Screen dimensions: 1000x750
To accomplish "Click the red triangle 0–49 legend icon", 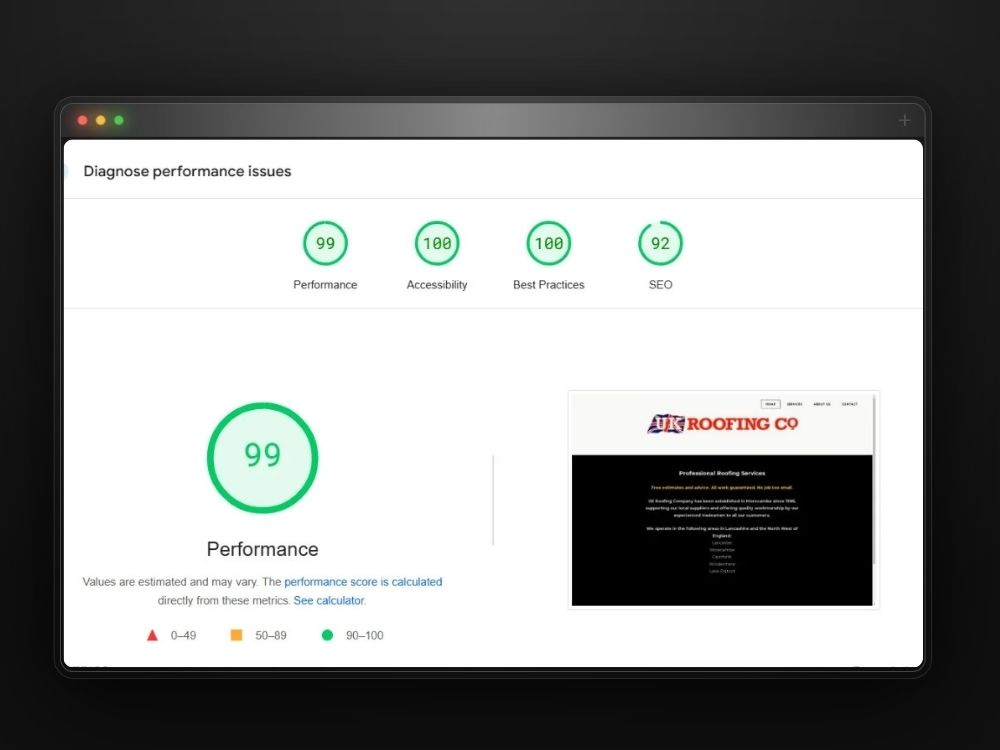I will (x=152, y=635).
